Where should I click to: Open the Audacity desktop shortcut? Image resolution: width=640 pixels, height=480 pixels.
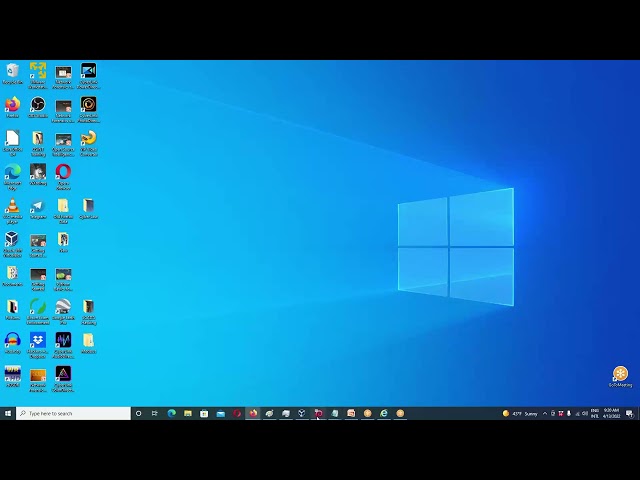(x=12, y=343)
